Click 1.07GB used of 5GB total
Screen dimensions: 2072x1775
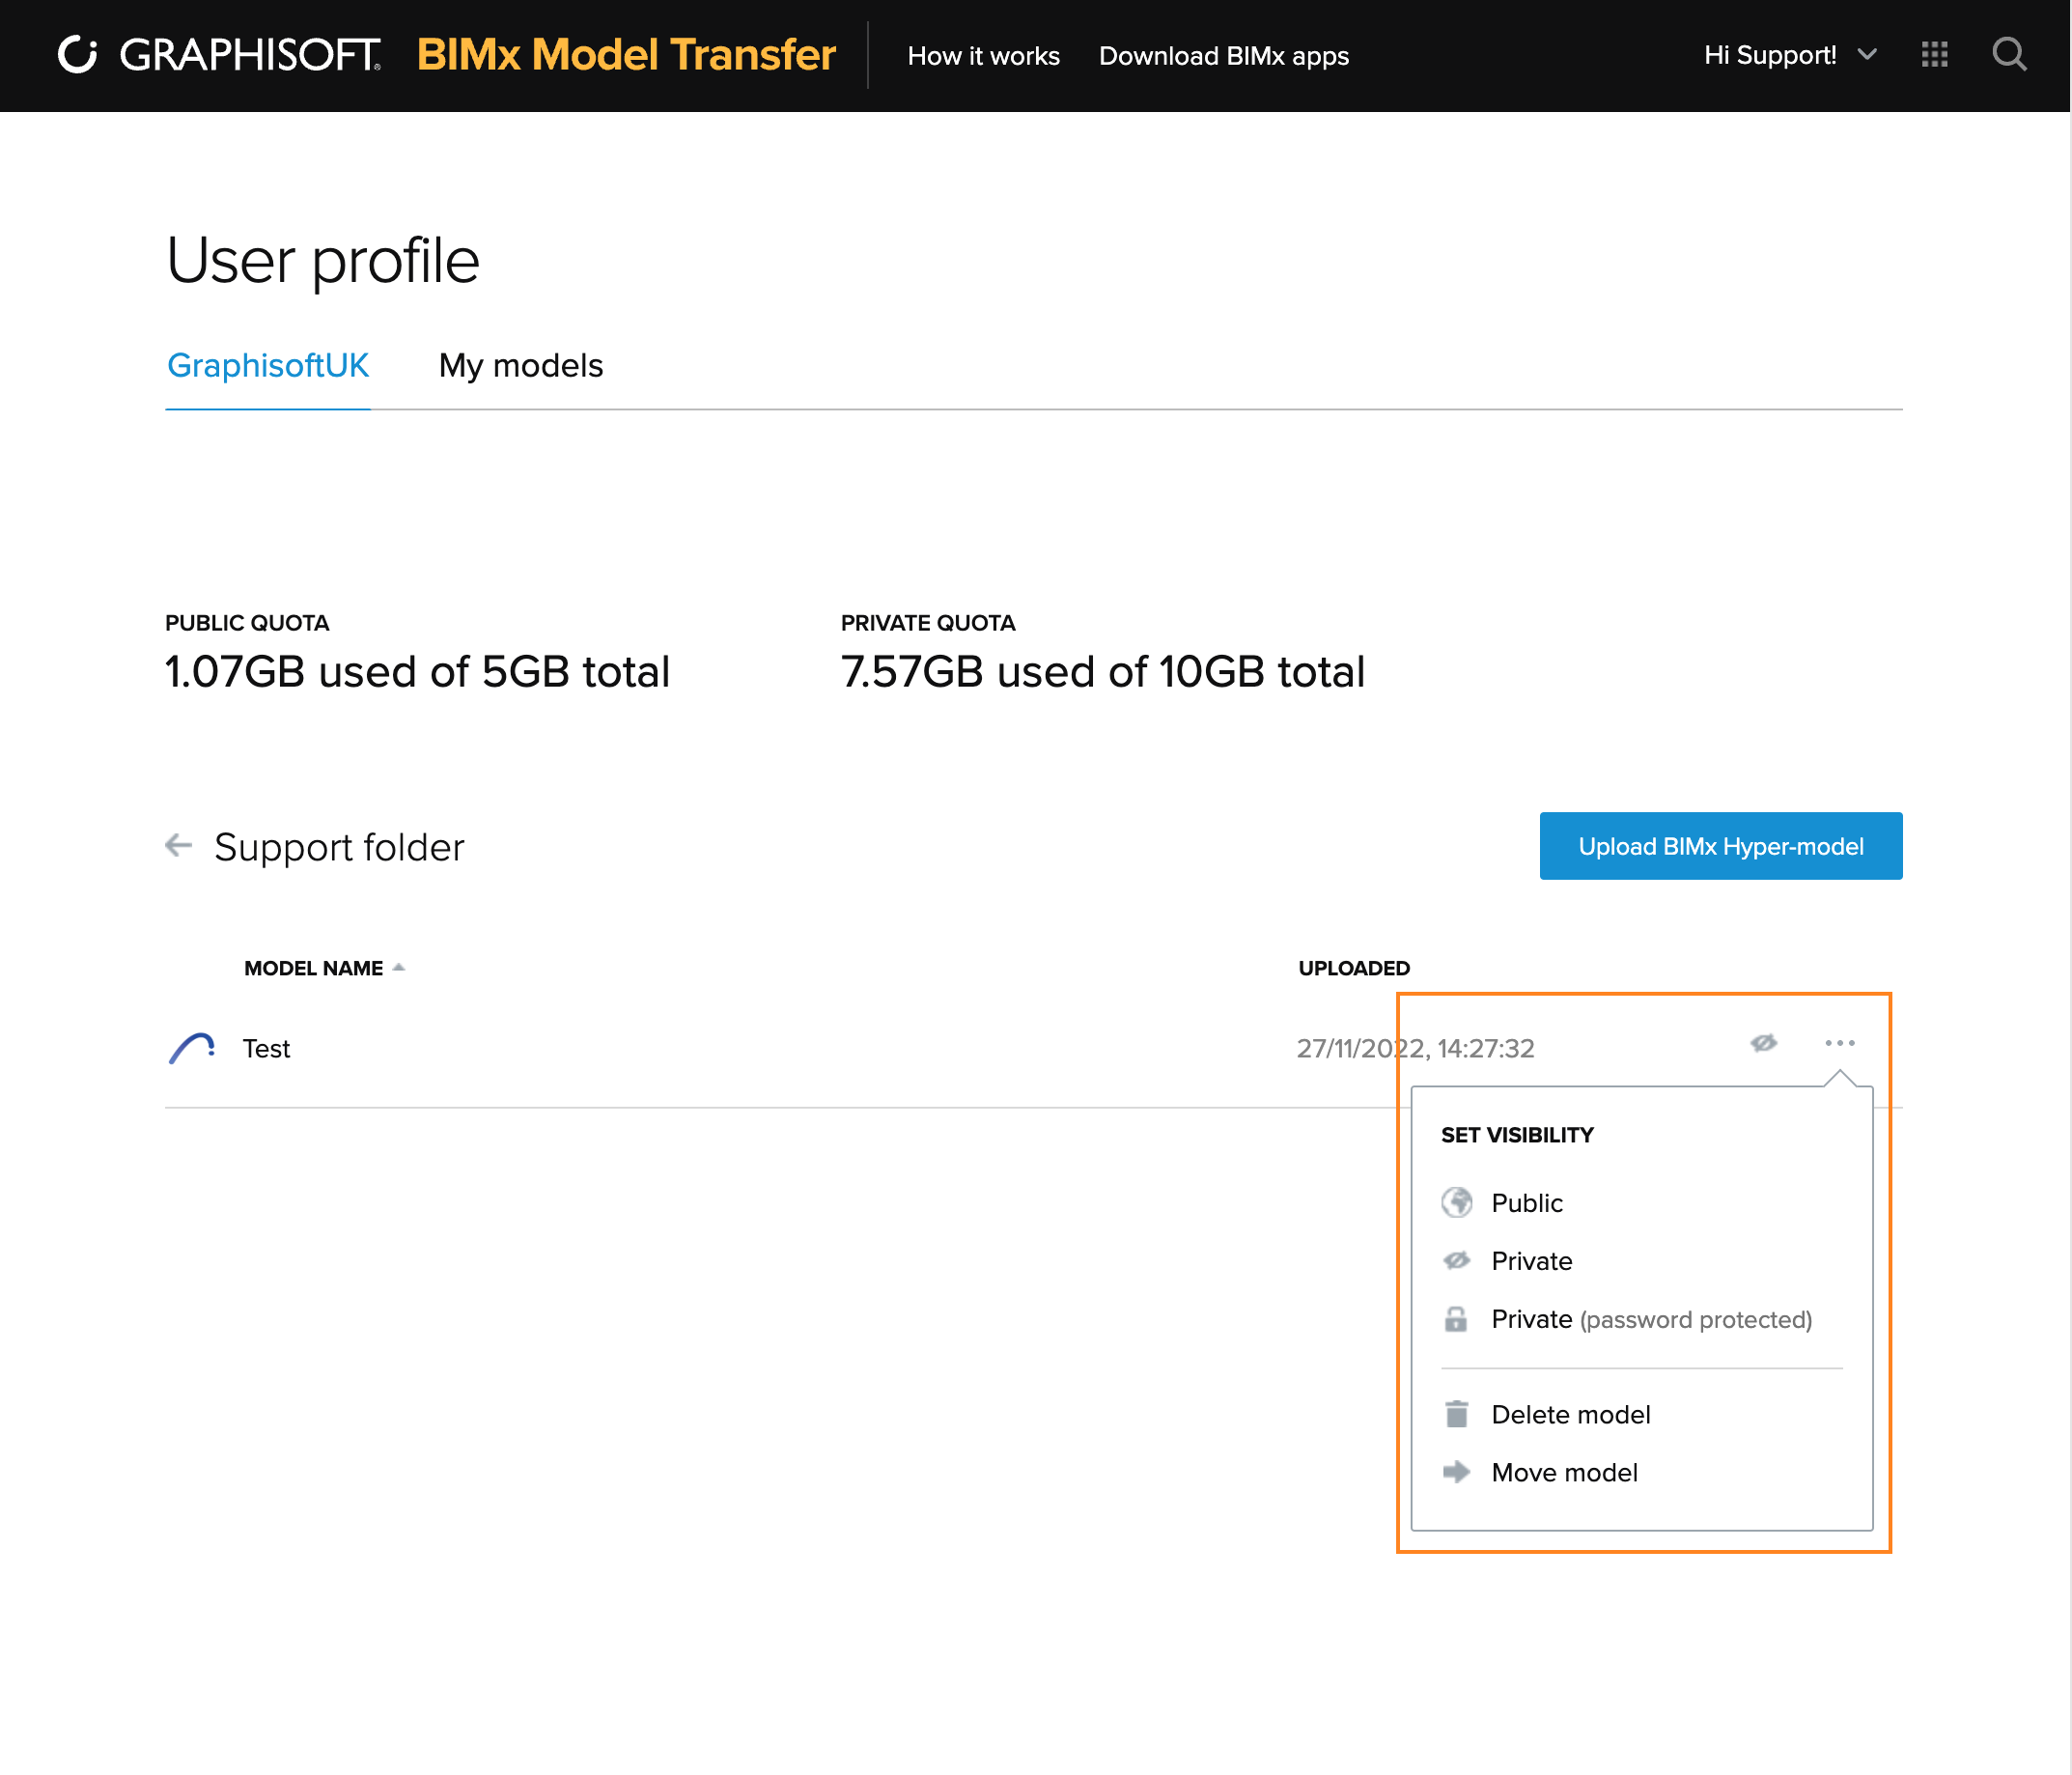417,671
